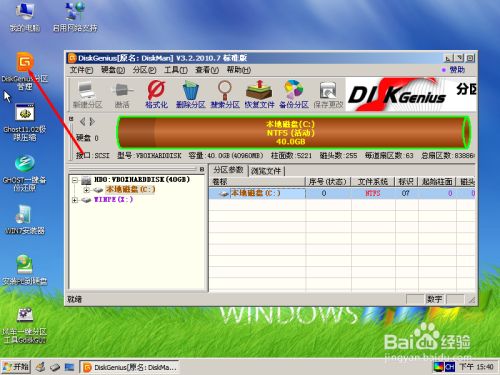This screenshot has width=500, height=375.
Task: Go to previous disk with left arrow
Action: (x=82, y=122)
